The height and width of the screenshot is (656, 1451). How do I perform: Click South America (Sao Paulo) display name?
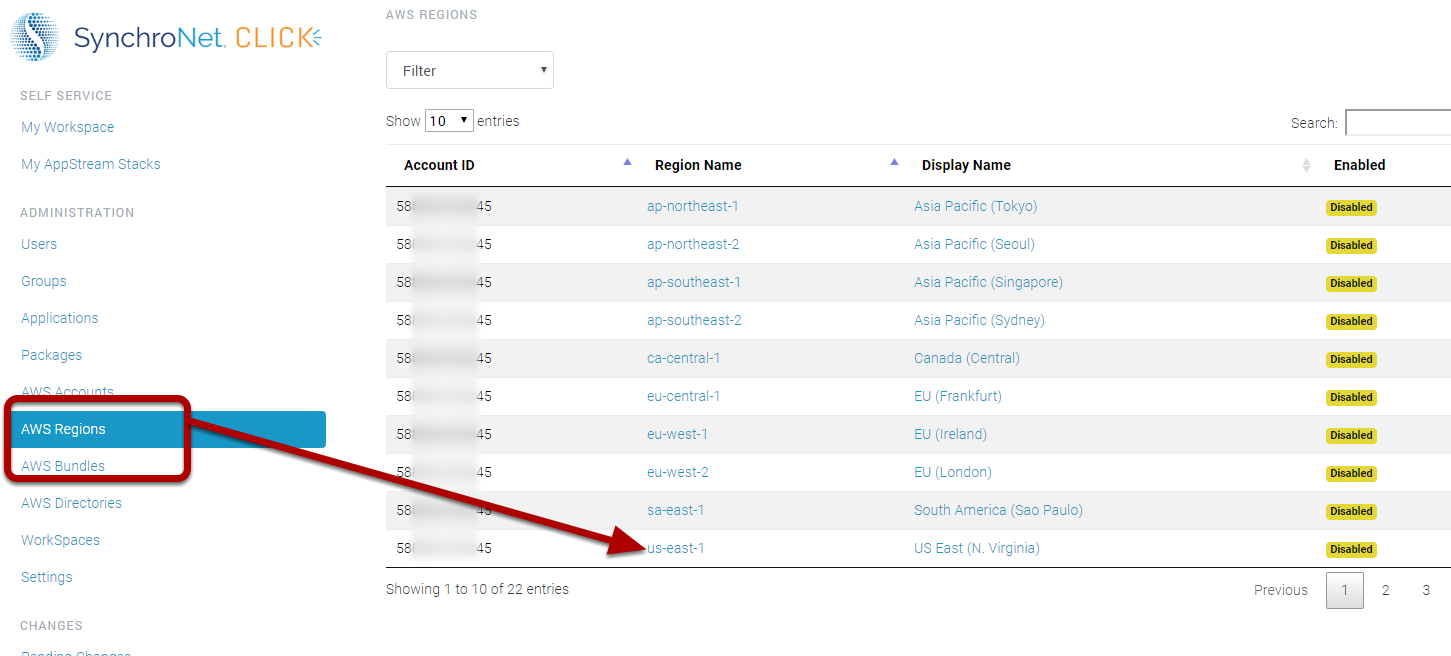click(x=999, y=510)
